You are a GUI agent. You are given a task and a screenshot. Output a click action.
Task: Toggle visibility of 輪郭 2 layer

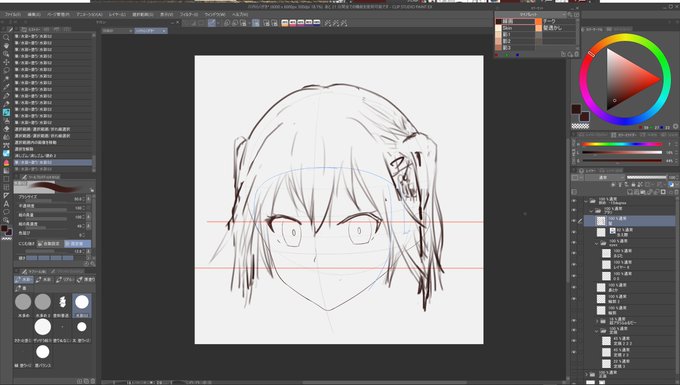tap(574, 299)
